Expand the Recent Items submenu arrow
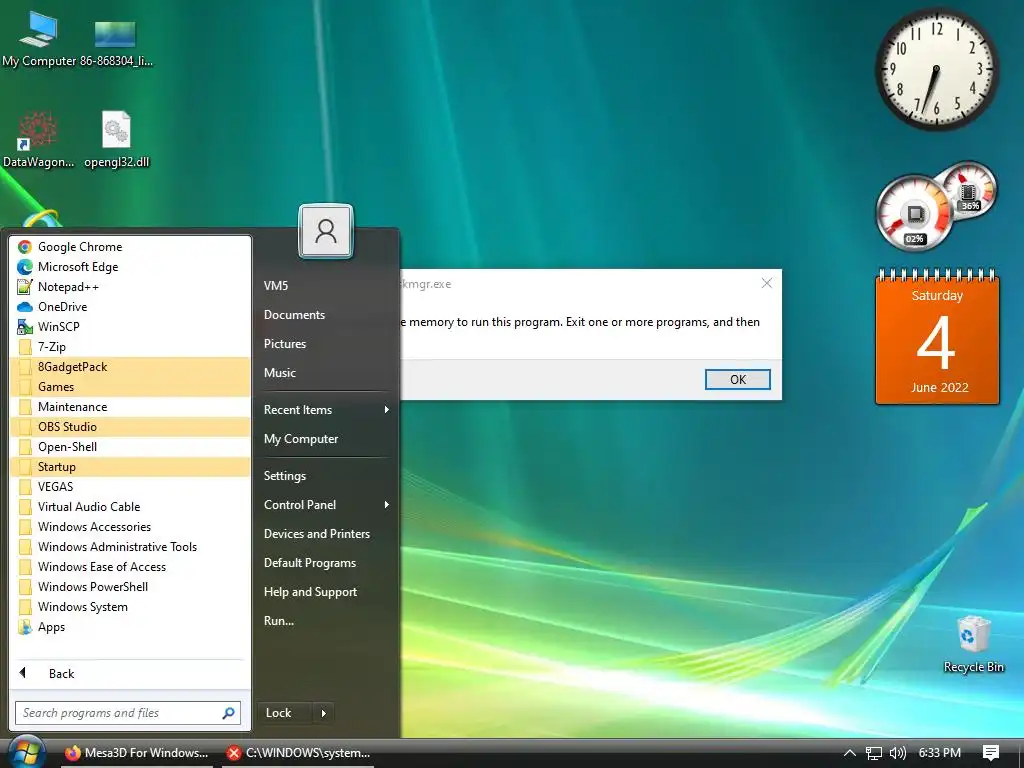Screen dimensions: 1024x768 [x=387, y=410]
